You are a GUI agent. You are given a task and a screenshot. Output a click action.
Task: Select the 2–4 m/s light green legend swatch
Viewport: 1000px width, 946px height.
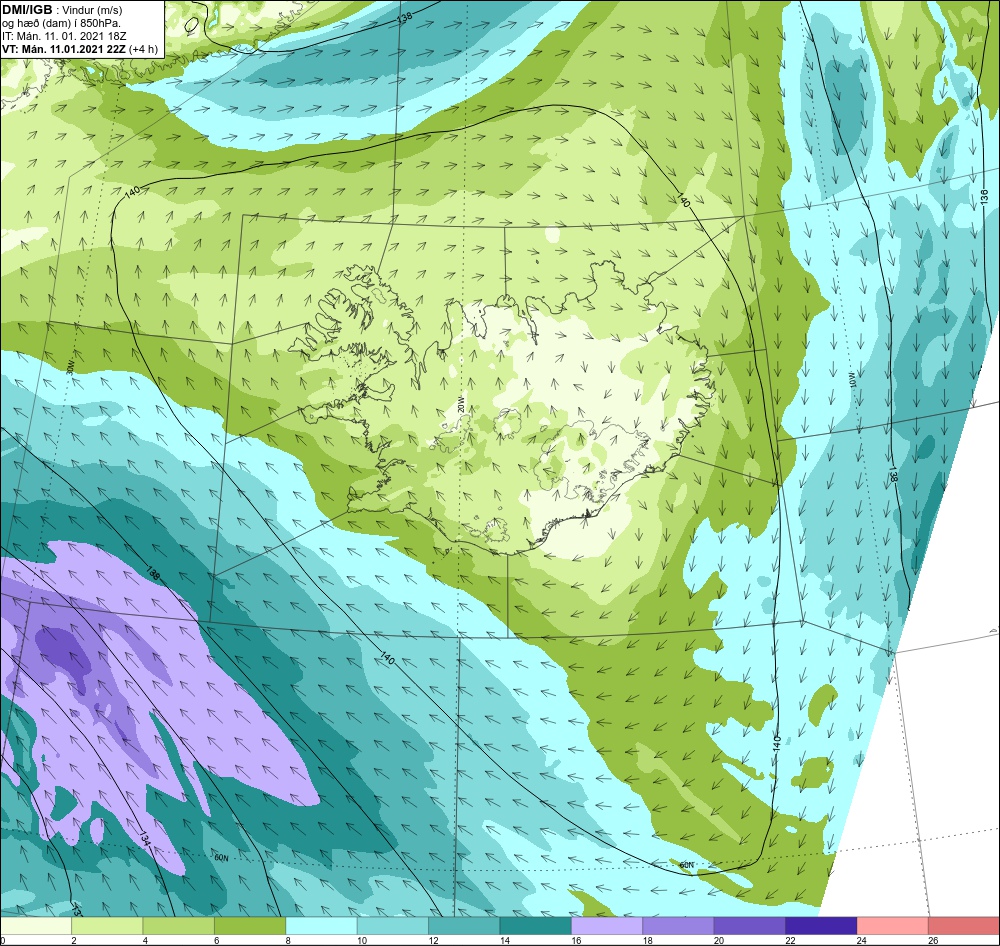click(107, 926)
